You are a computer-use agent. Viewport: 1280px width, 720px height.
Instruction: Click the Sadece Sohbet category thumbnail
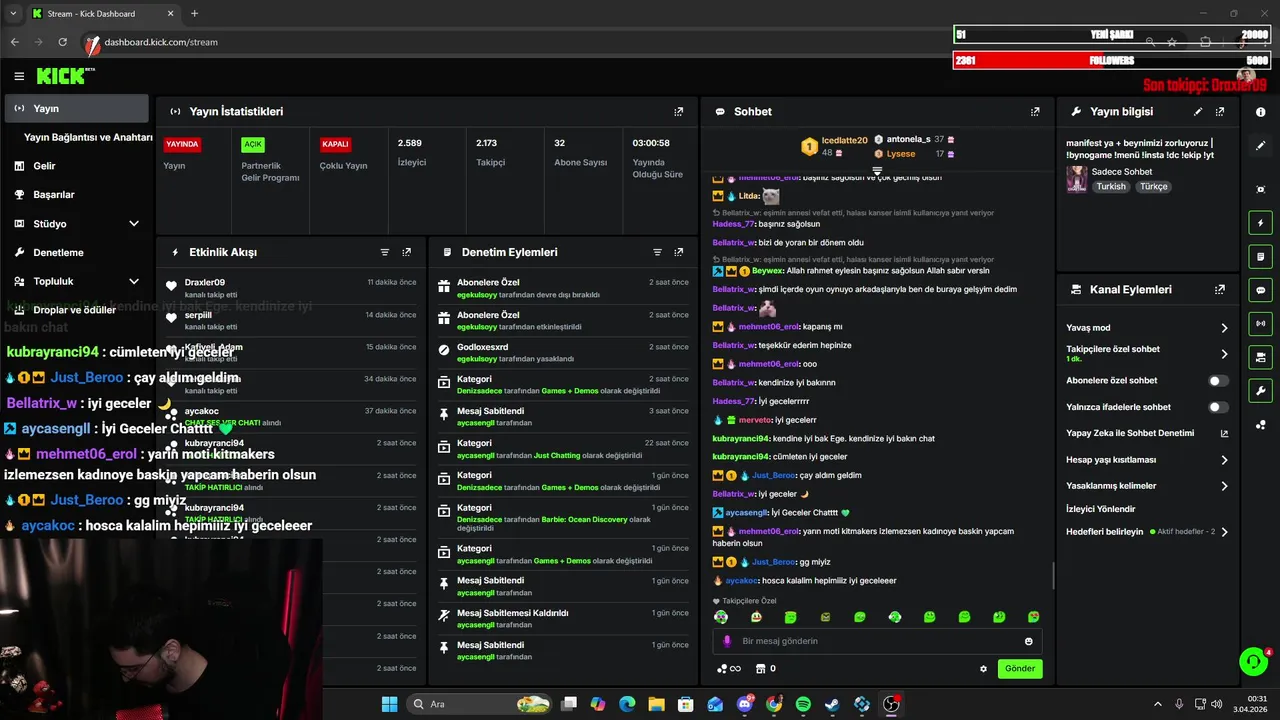pos(1077,179)
